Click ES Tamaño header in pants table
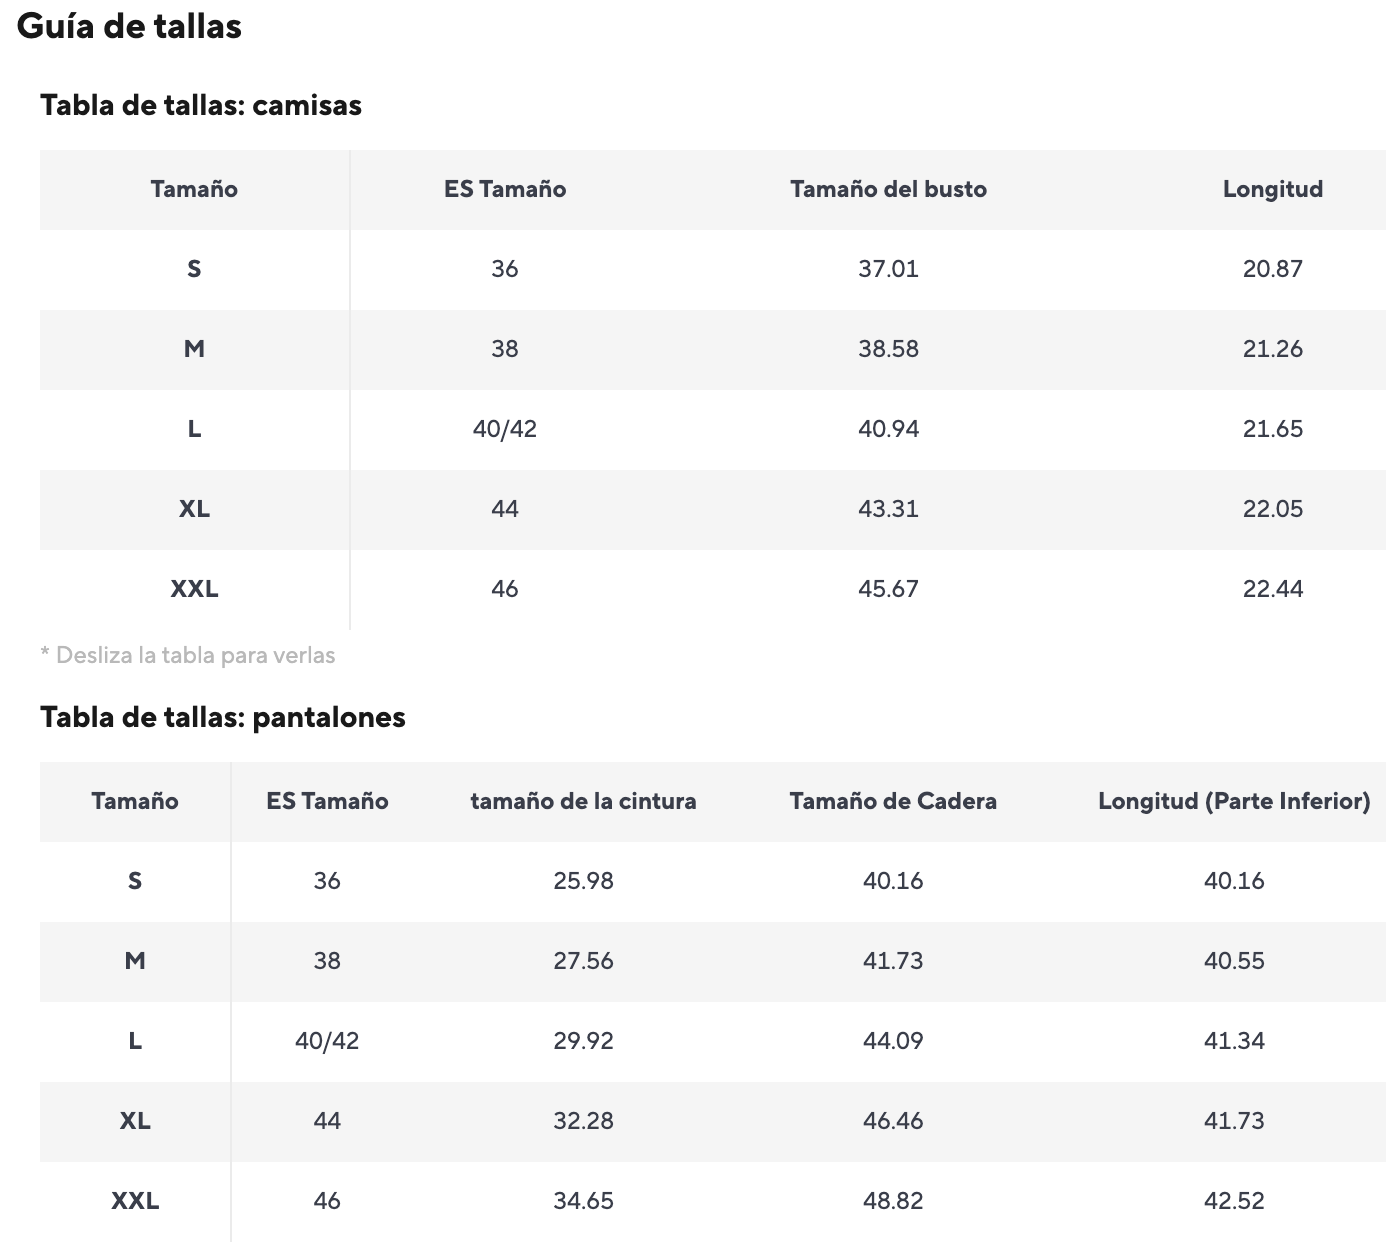Viewport: 1386px width, 1248px height. [327, 801]
